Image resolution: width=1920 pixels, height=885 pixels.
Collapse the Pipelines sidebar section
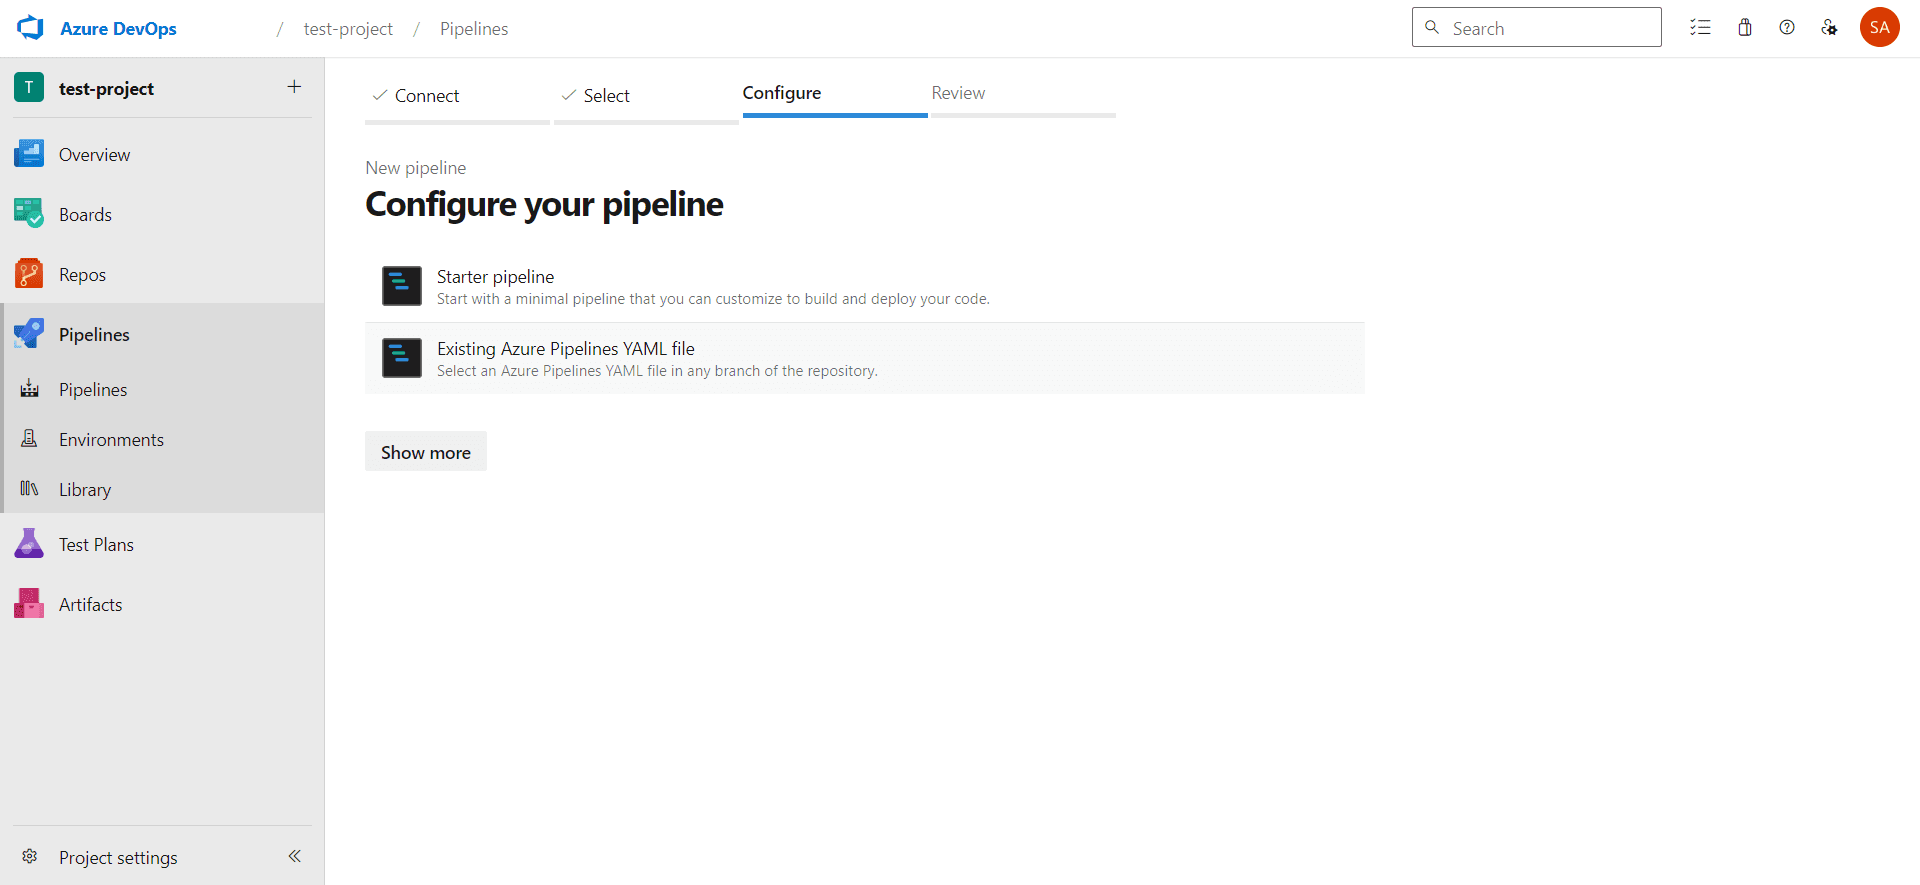click(x=94, y=335)
